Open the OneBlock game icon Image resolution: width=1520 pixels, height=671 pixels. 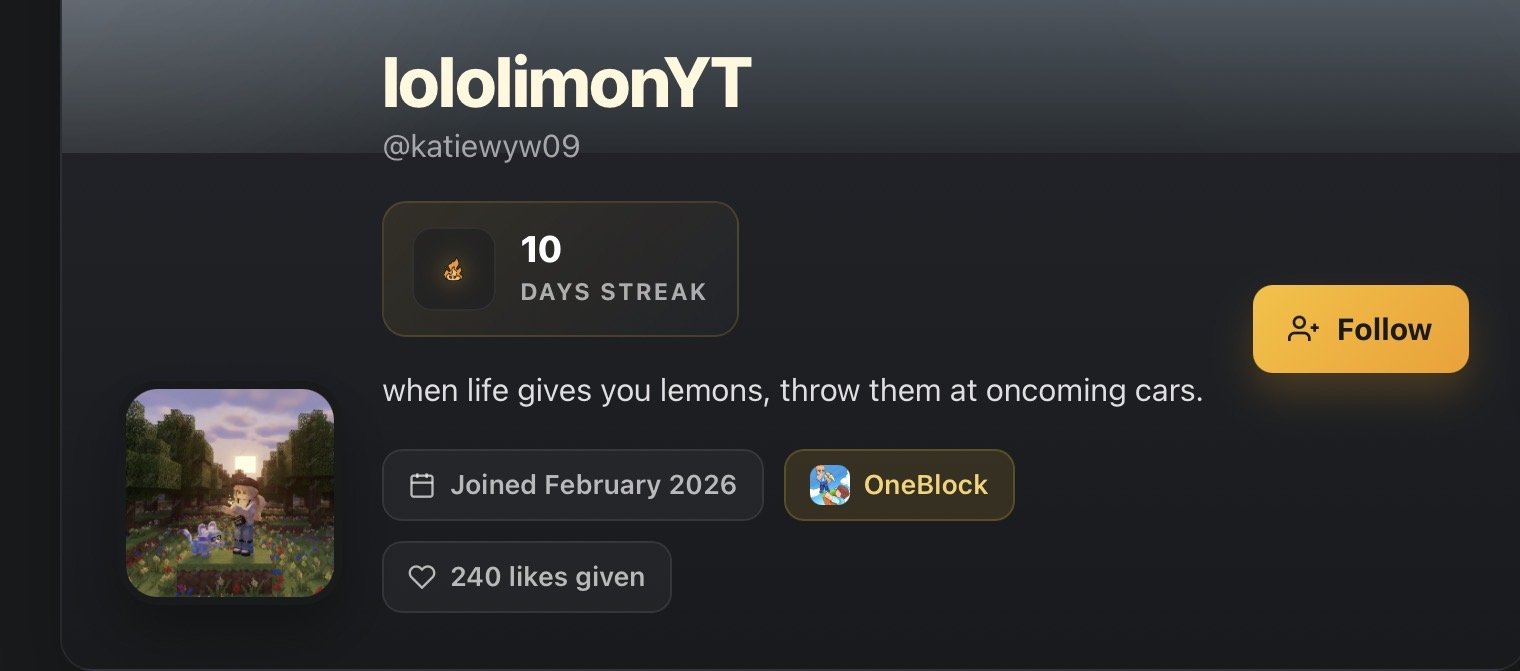click(829, 485)
